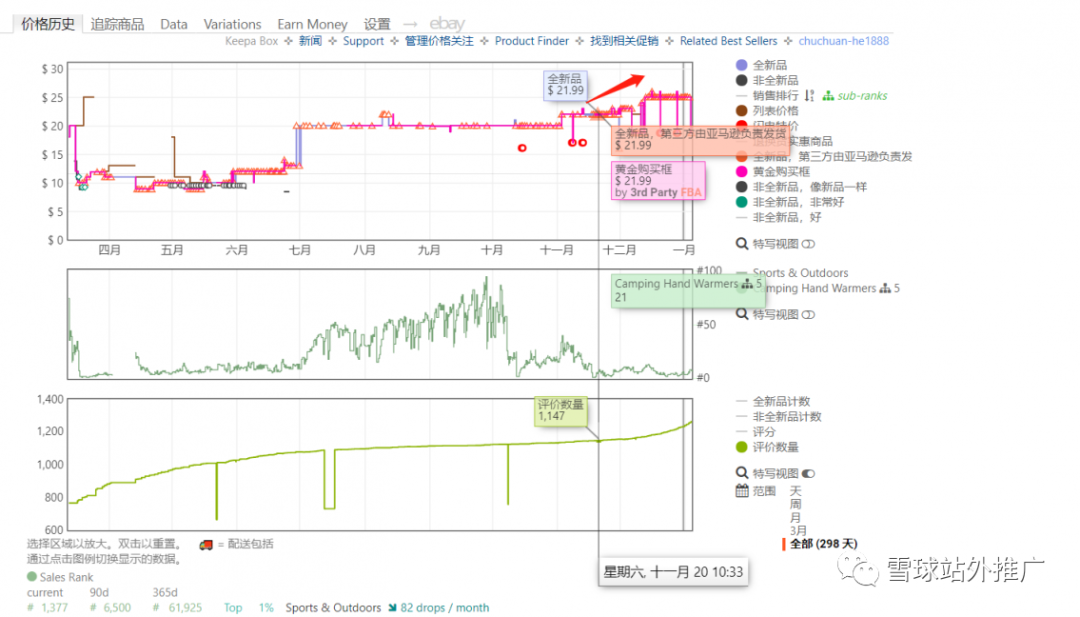Select the 周 range option

796,504
